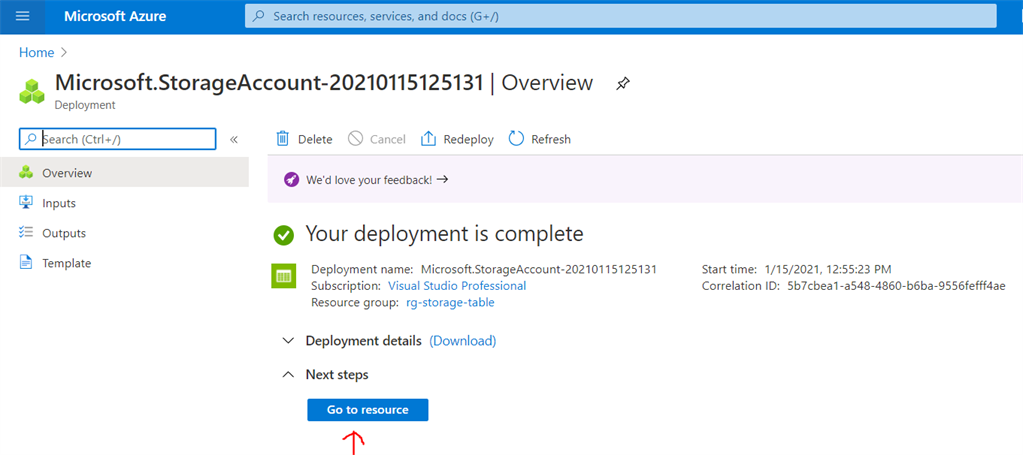Click the feedback rocket icon
1023x455 pixels.
(x=291, y=180)
